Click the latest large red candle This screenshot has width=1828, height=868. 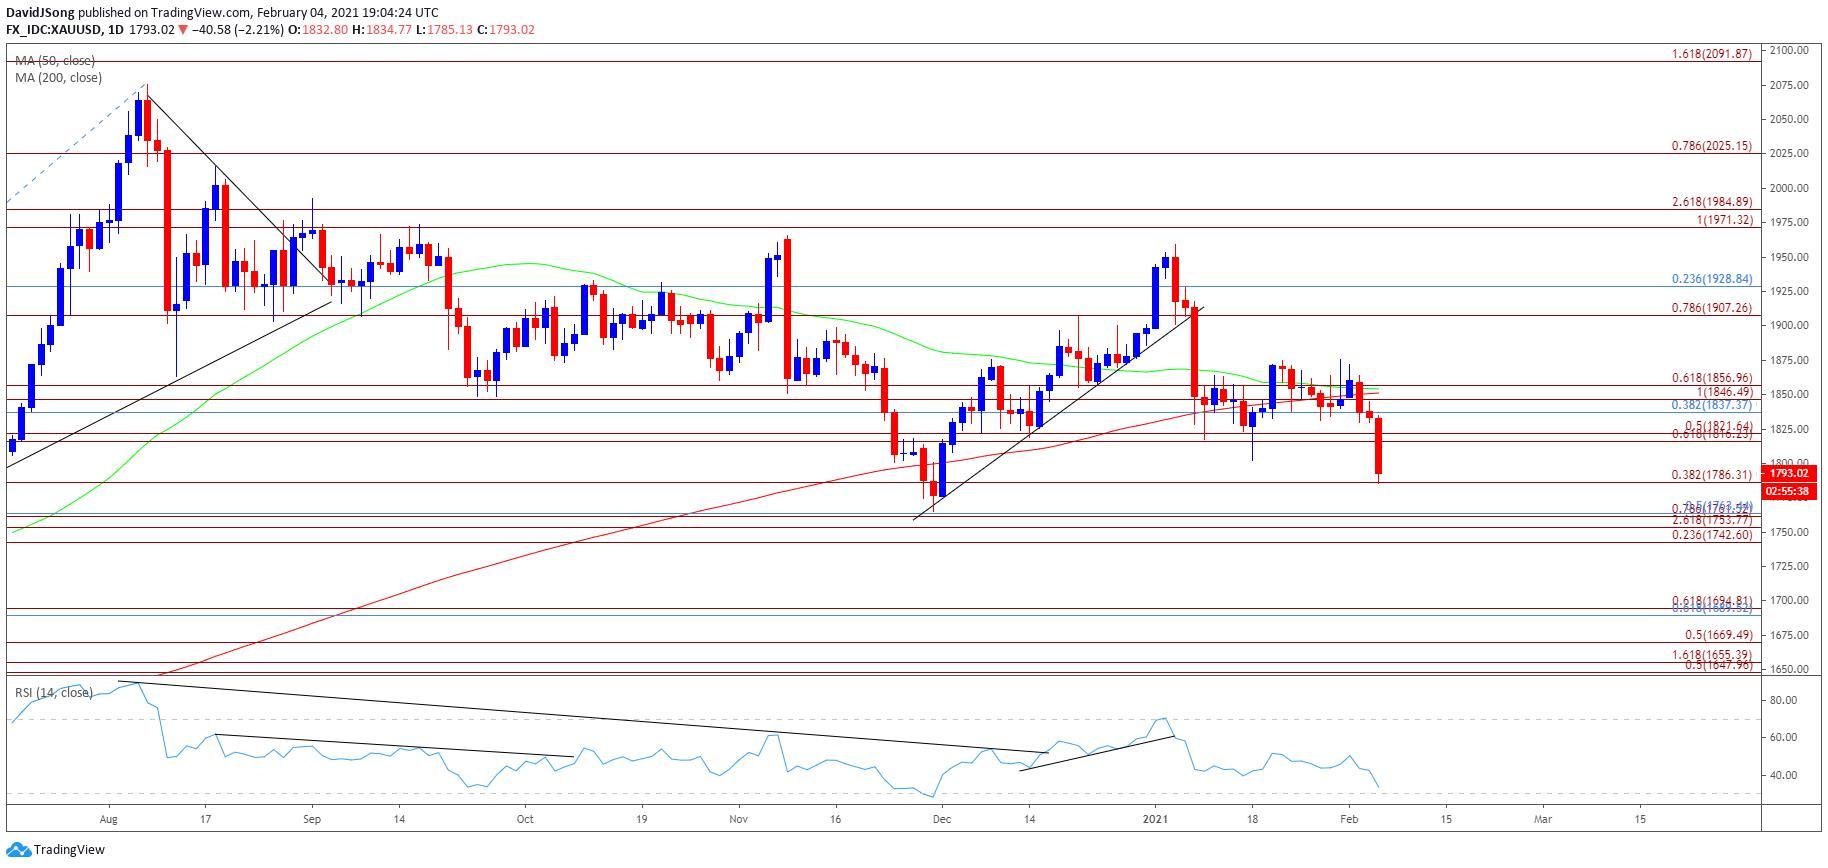[1379, 447]
